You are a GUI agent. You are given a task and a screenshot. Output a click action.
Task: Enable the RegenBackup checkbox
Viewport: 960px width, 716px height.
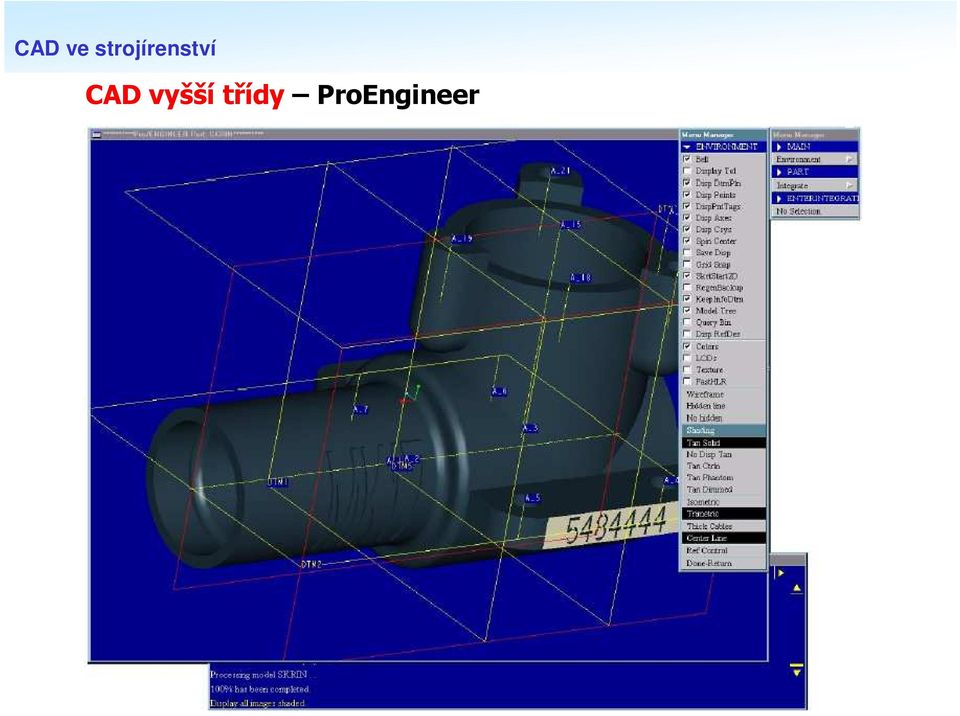[687, 287]
